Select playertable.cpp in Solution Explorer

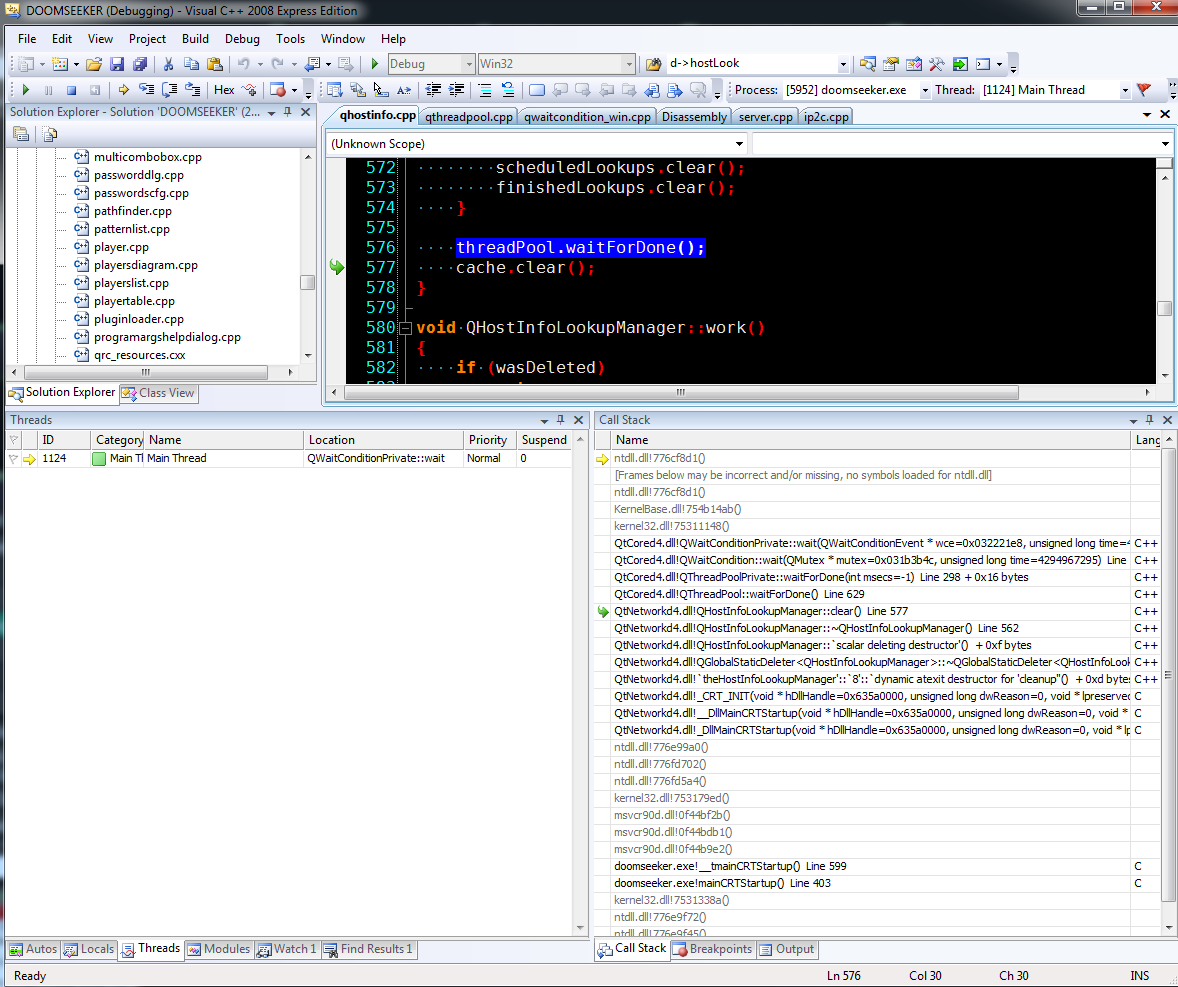coord(134,301)
